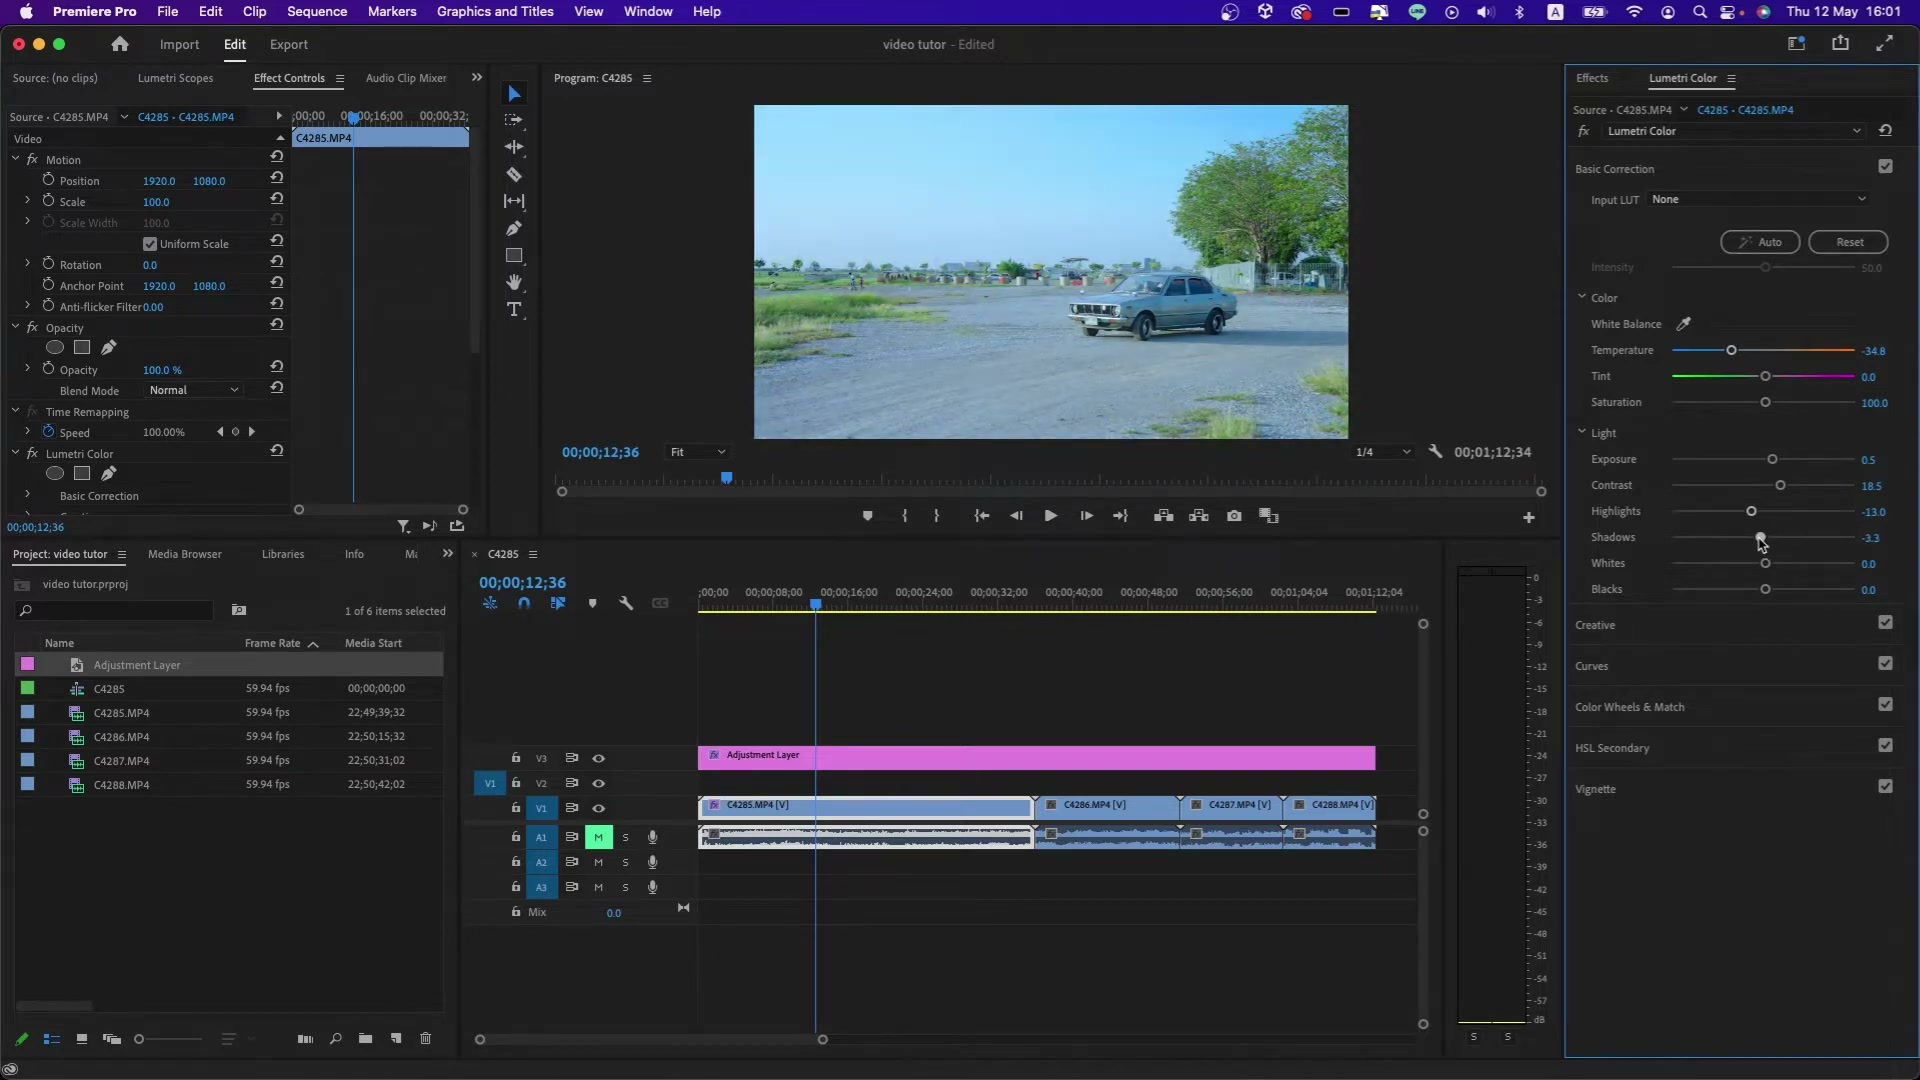The width and height of the screenshot is (1920, 1080).
Task: Click the delete trash icon in project panel
Action: (x=425, y=1039)
